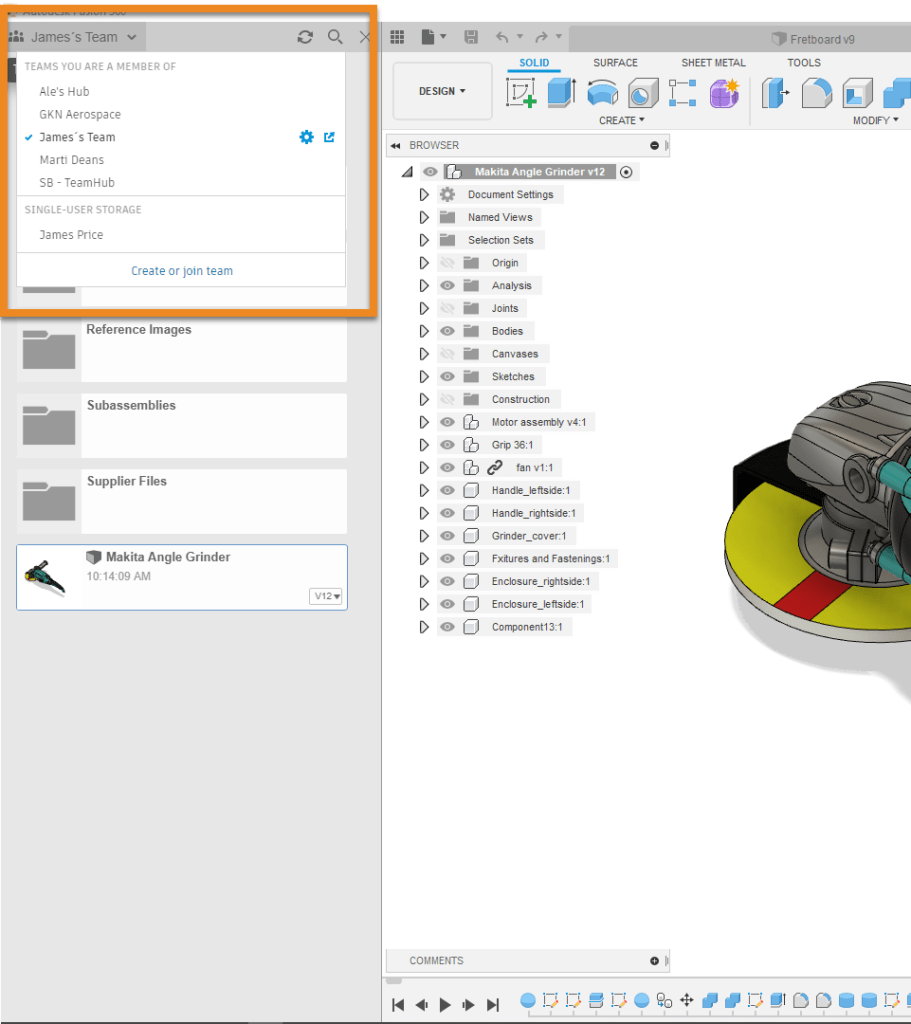
Task: Open the Makita Angle Grinder thumbnail
Action: (x=45, y=577)
